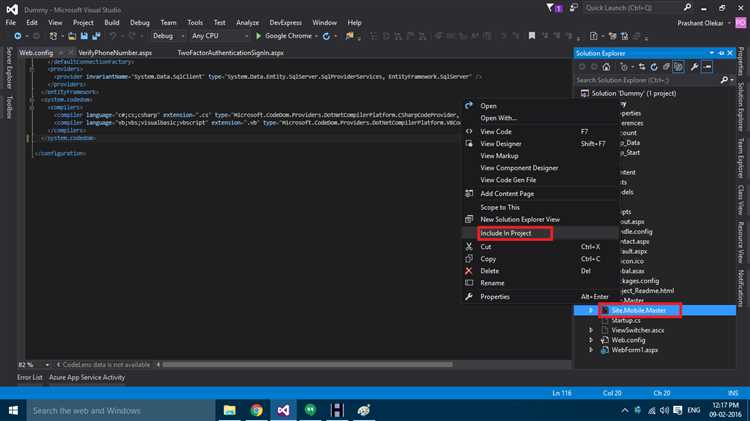The image size is (750, 421).
Task: Click the green Start debugging play icon
Action: click(x=258, y=36)
